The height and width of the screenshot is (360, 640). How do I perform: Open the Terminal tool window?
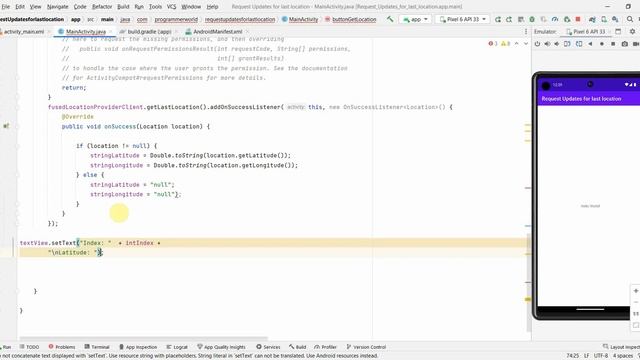coord(97,347)
